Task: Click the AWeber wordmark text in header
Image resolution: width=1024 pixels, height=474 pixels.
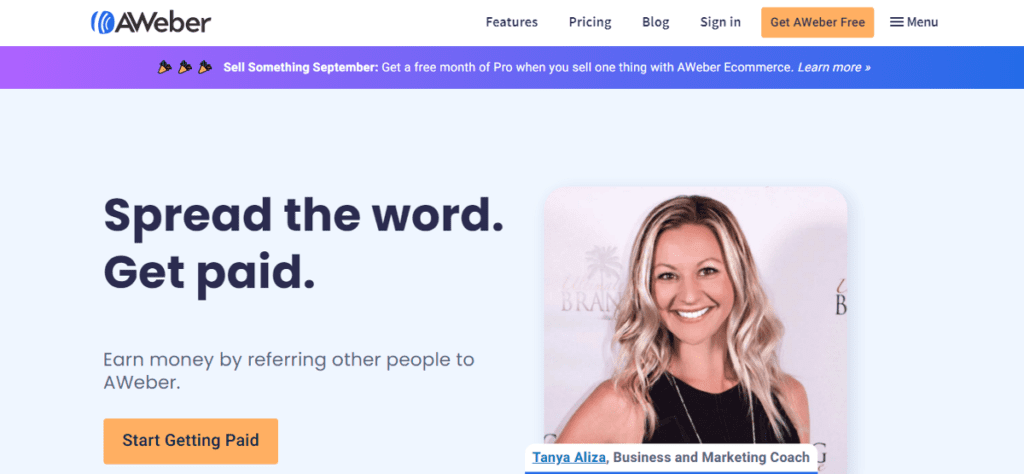Action: pos(163,23)
